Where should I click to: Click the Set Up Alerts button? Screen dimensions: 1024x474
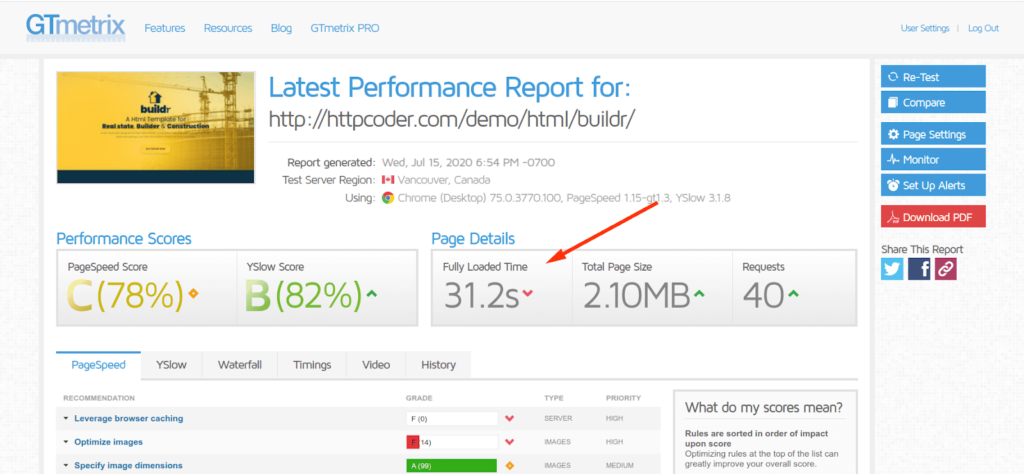coord(933,185)
